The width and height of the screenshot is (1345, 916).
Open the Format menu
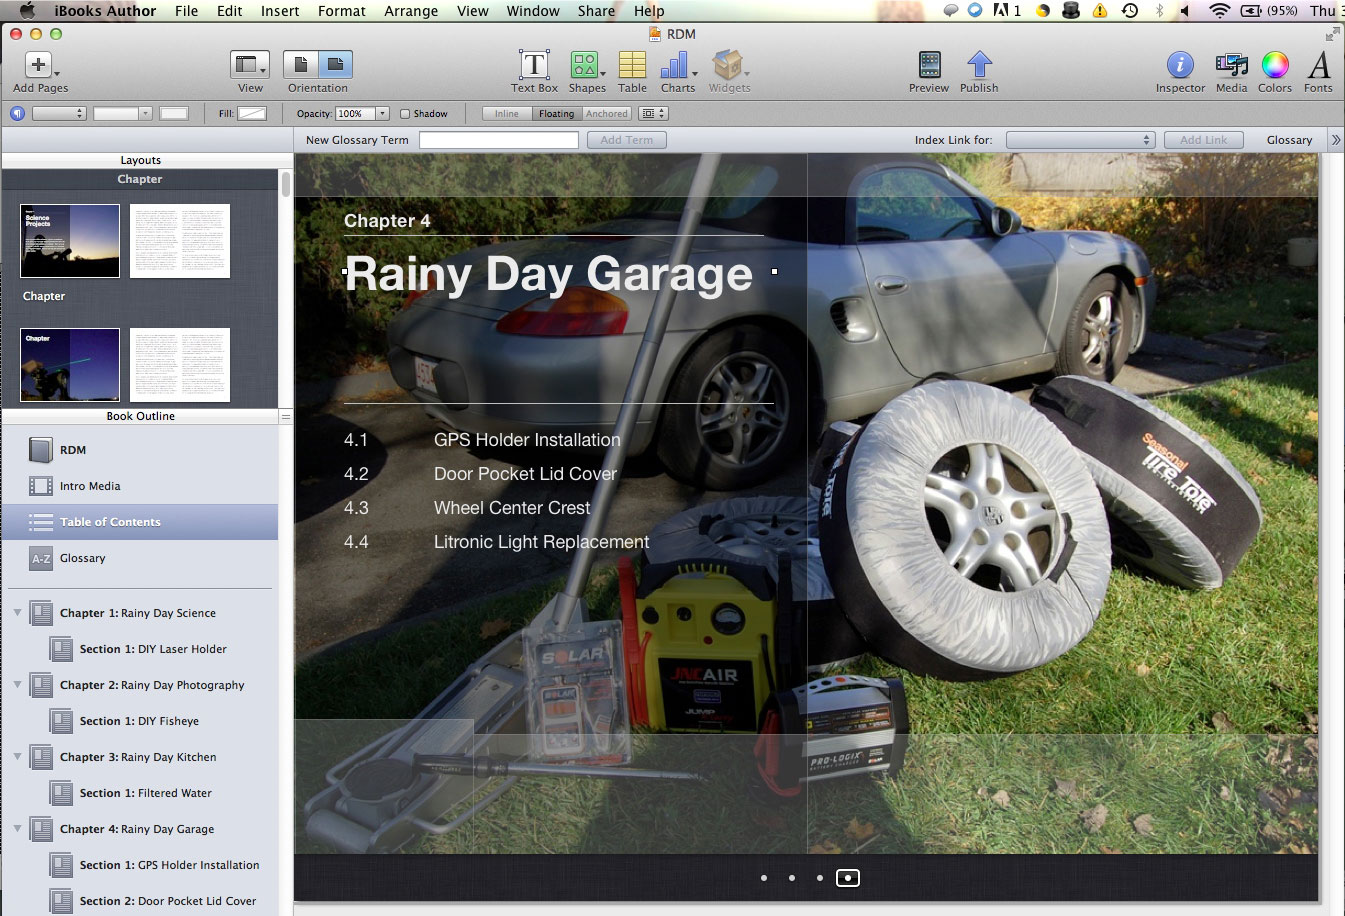tap(342, 11)
